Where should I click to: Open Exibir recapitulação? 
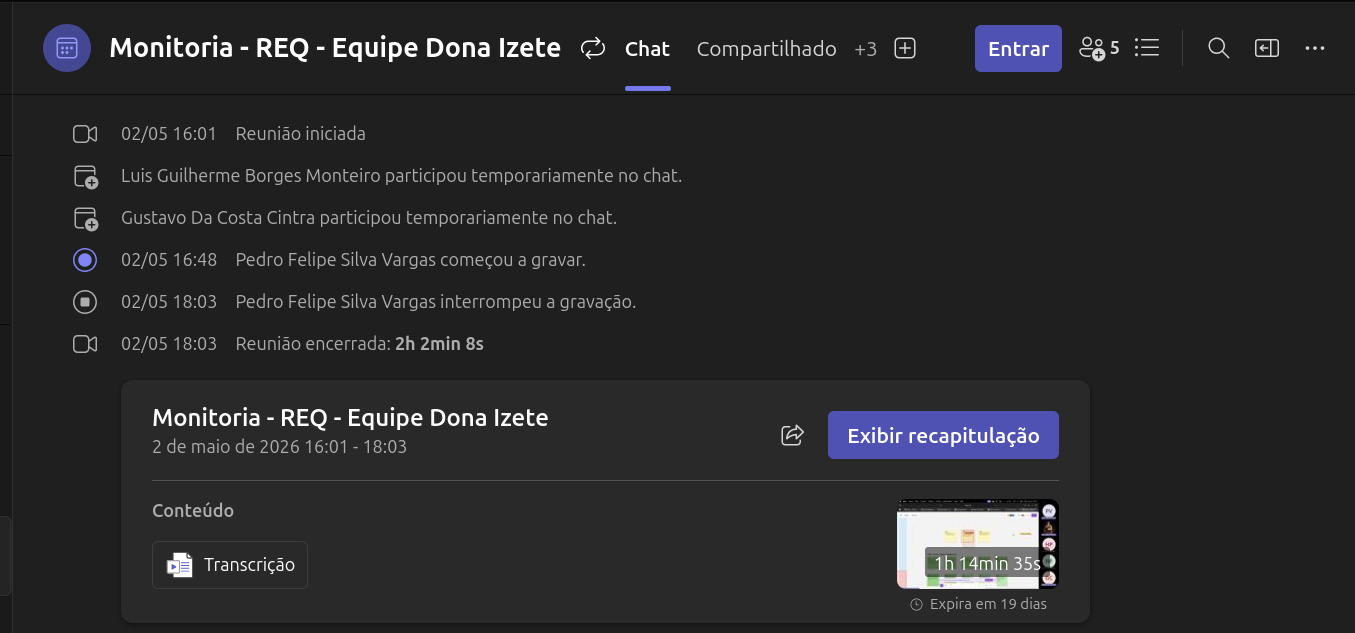(943, 435)
